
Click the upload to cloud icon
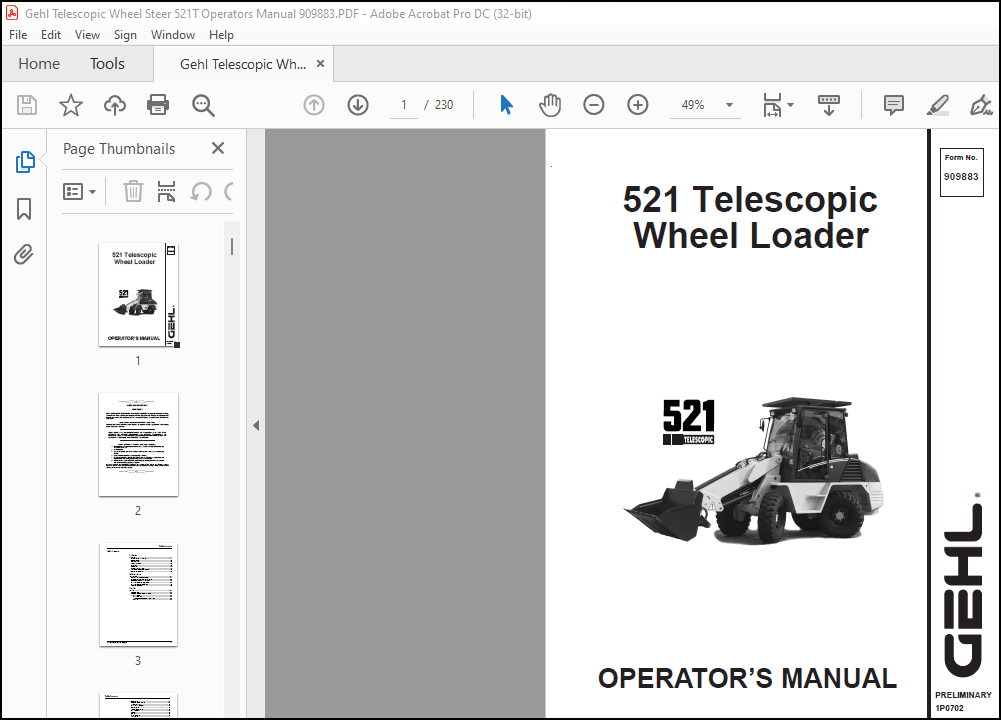[x=115, y=105]
